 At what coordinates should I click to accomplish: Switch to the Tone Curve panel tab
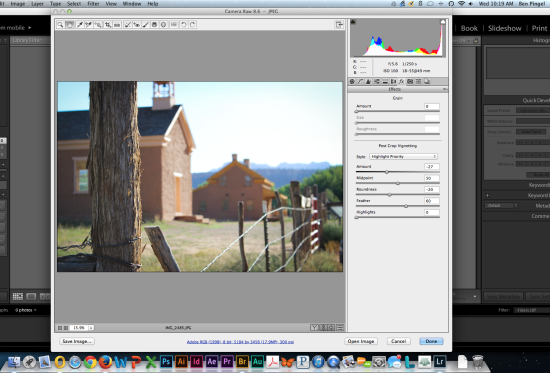[x=360, y=81]
